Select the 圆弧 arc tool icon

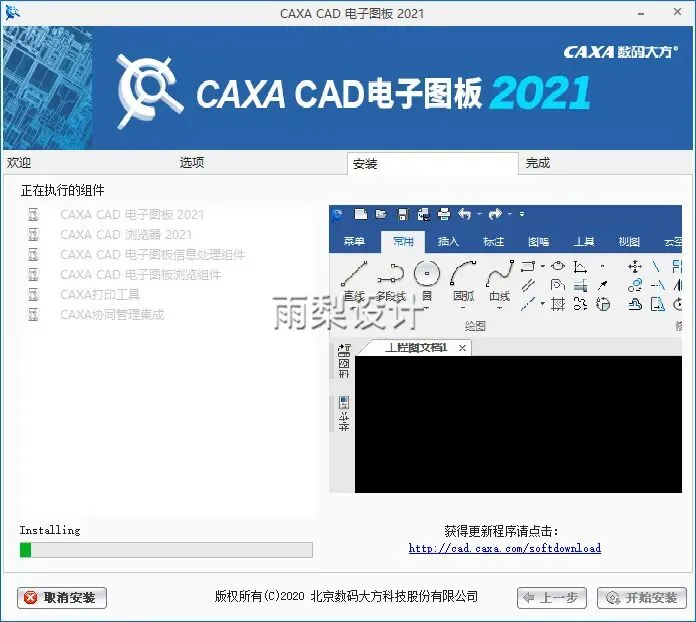[463, 273]
